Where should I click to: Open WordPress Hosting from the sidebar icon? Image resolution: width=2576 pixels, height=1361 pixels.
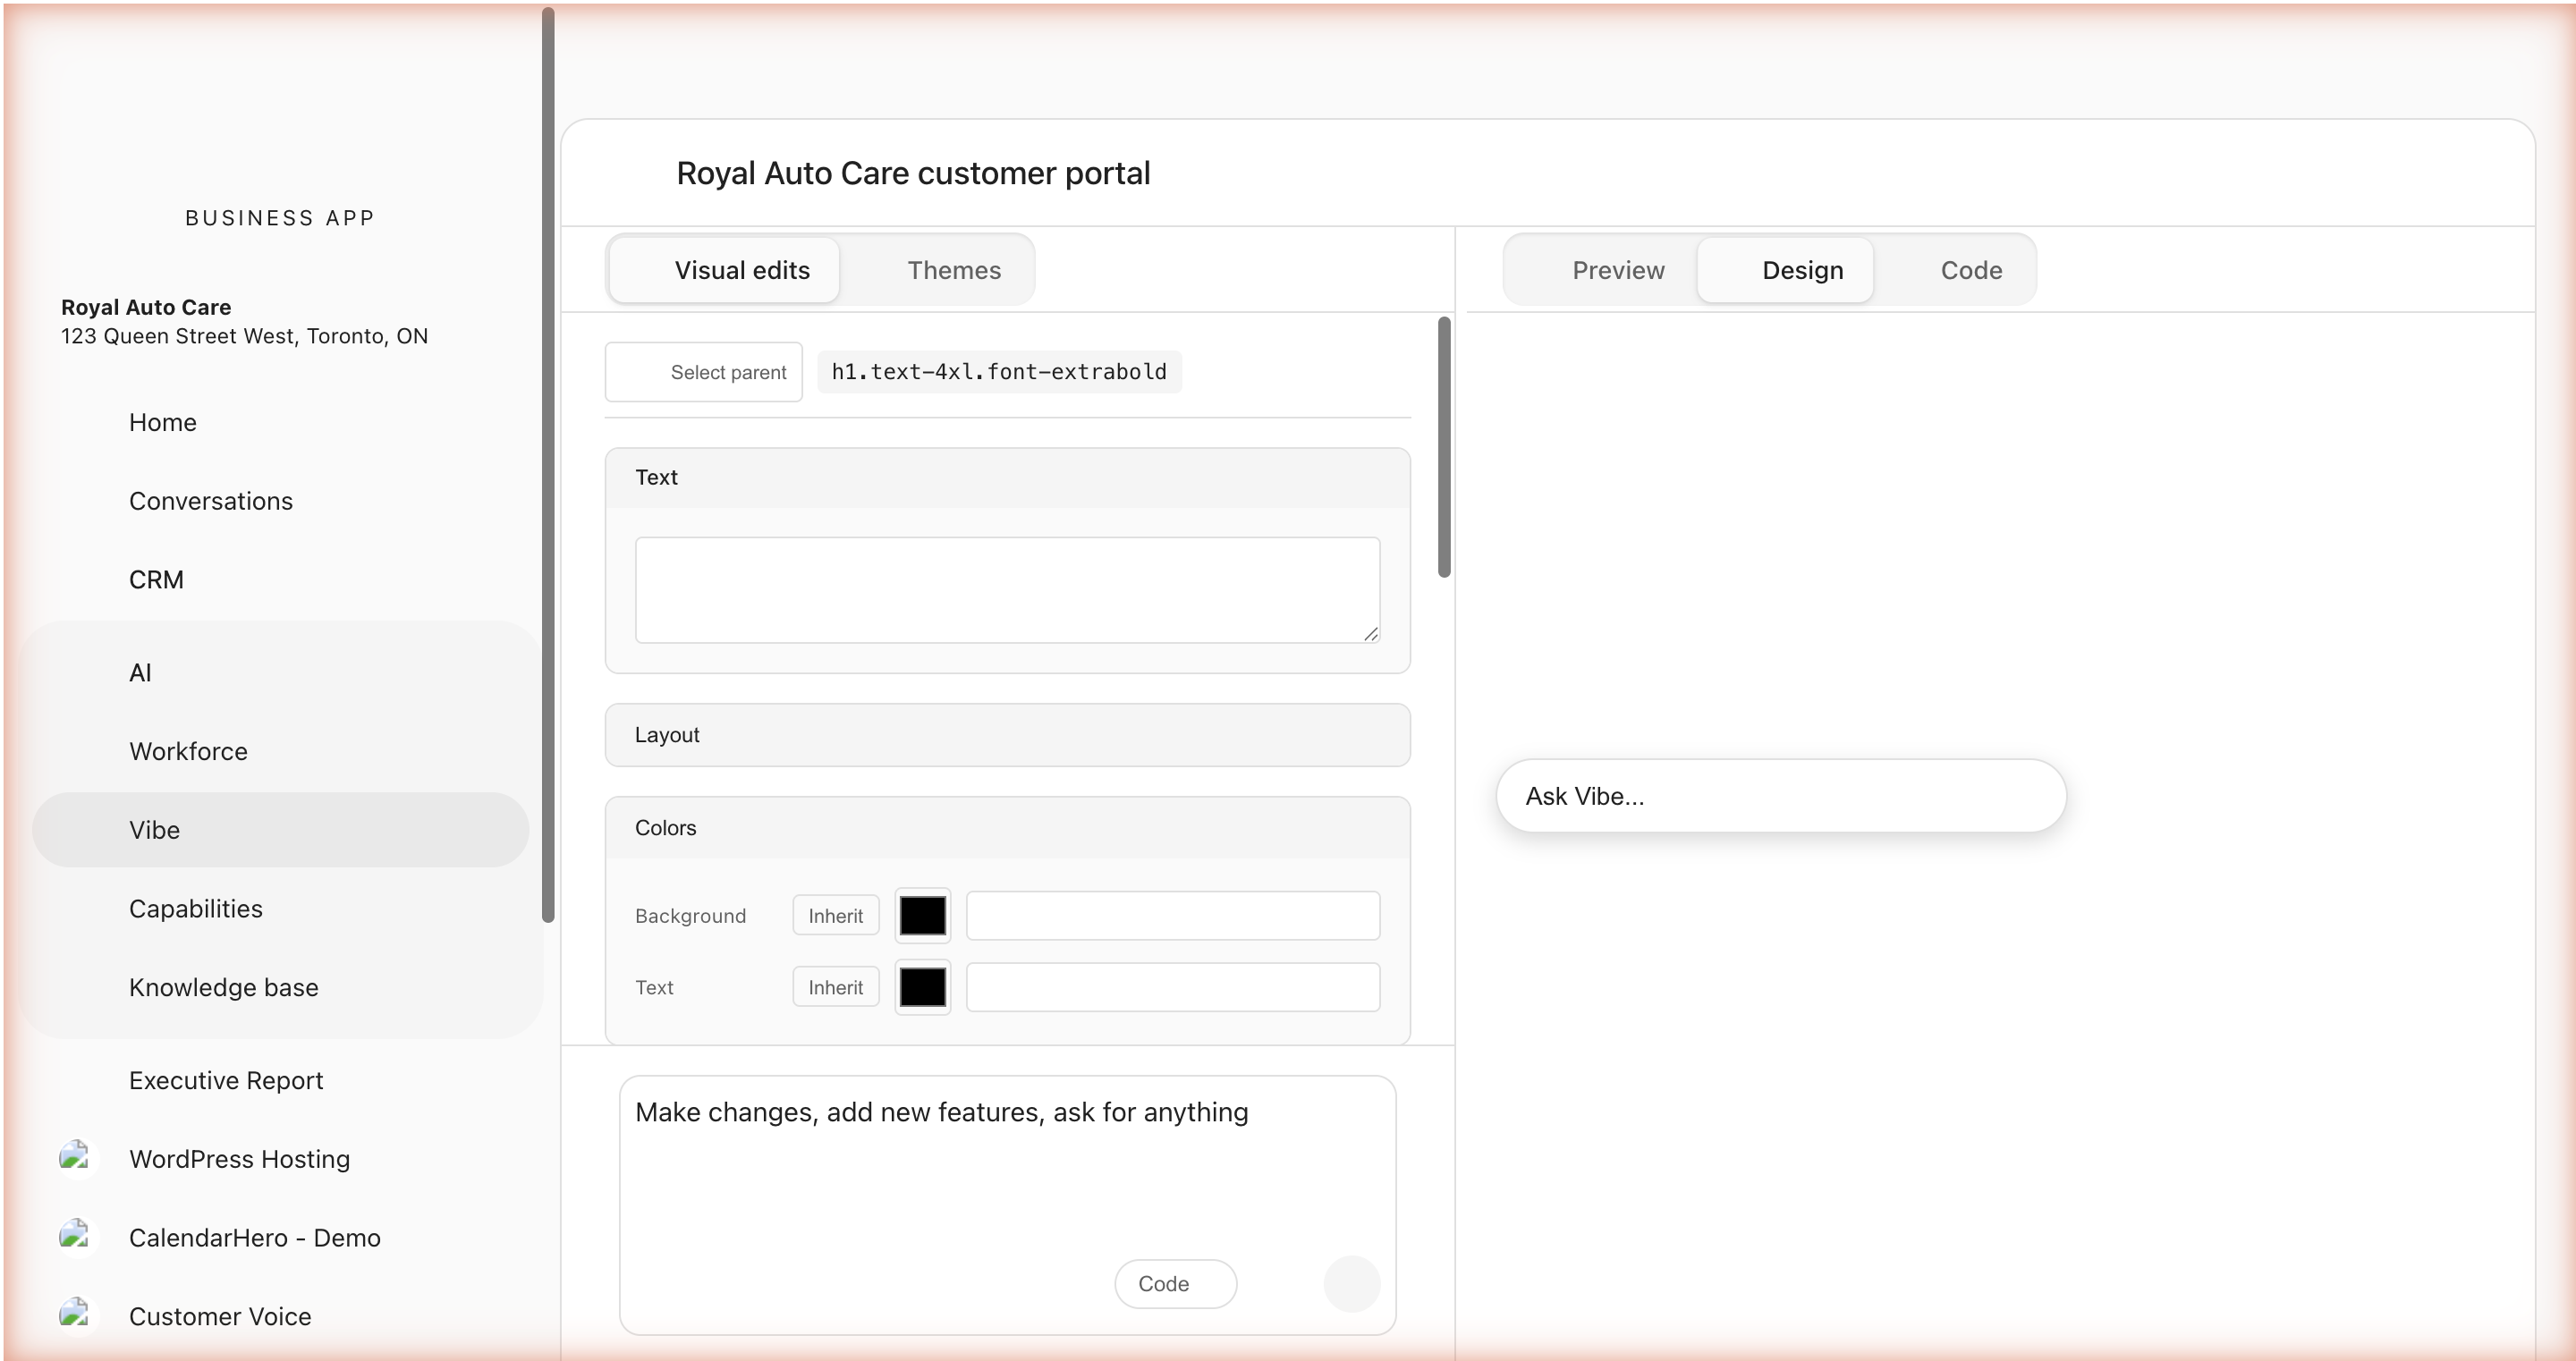(x=76, y=1159)
